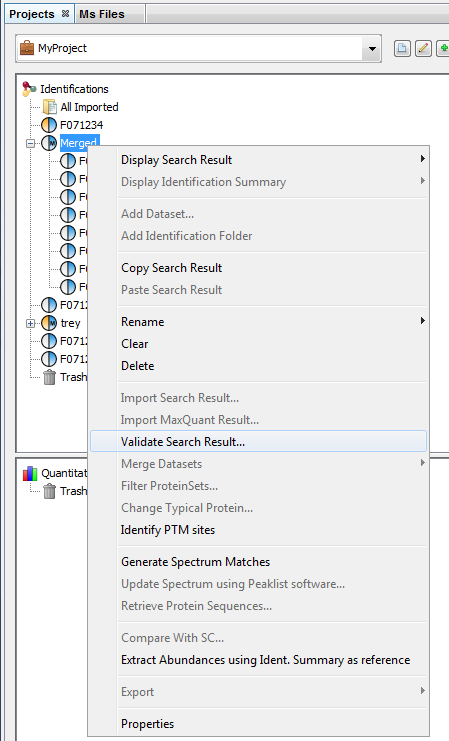The height and width of the screenshot is (741, 449).
Task: Click the trey merged dataset icon
Action: 49,323
